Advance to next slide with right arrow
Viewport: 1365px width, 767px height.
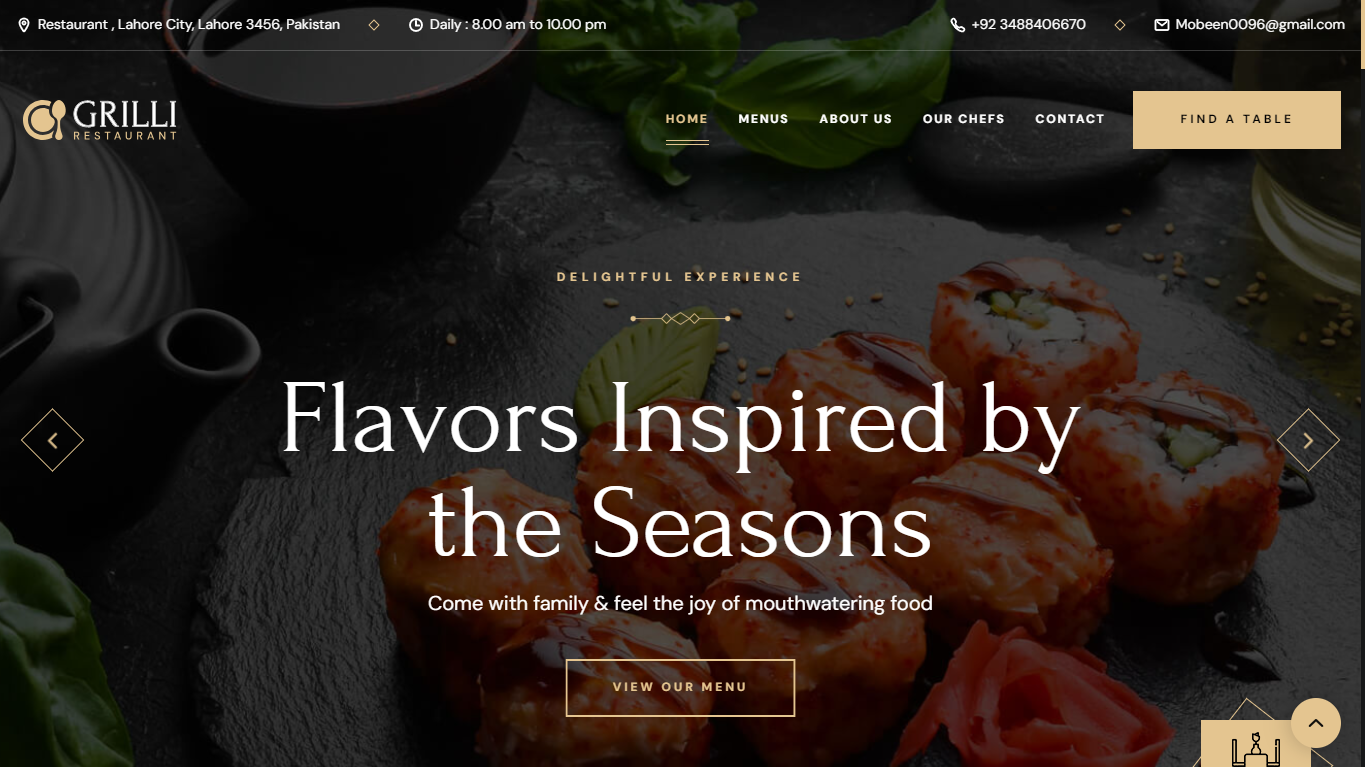1308,440
